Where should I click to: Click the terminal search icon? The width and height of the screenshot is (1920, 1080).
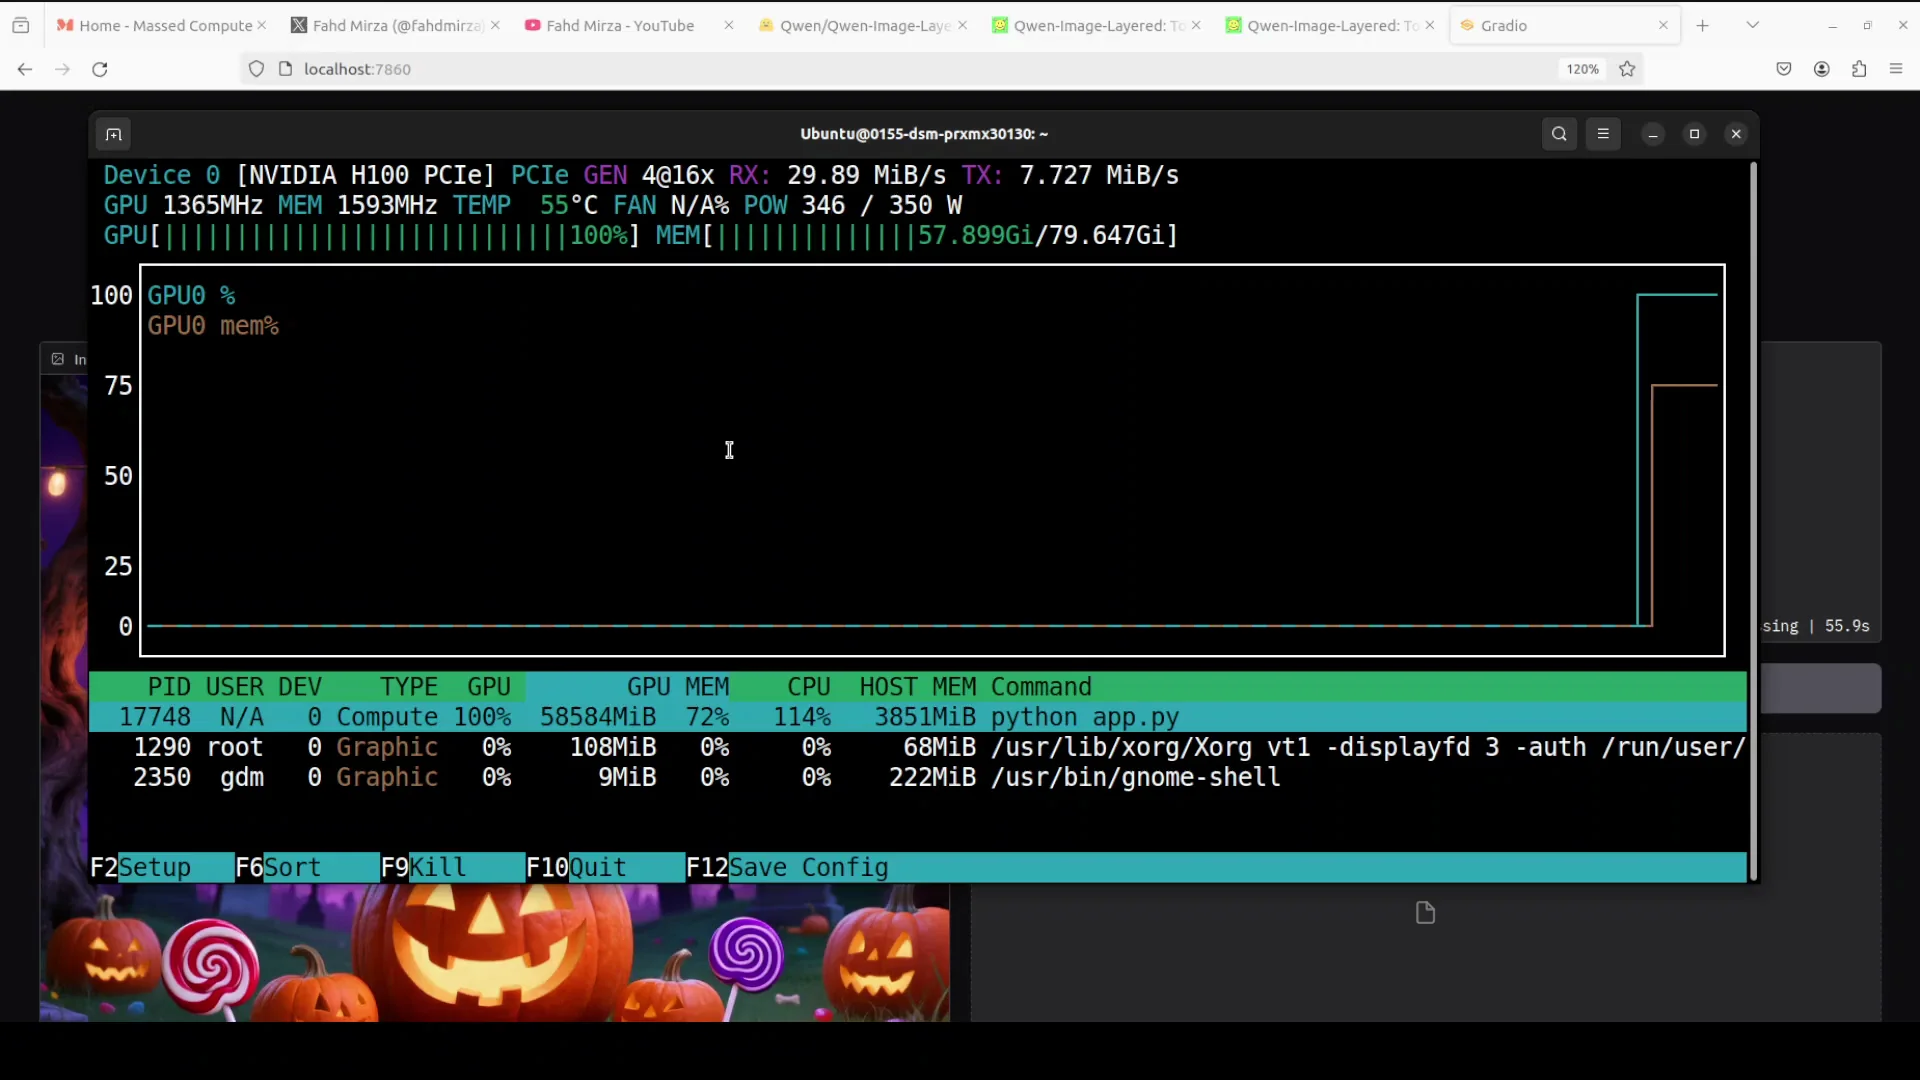1559,134
